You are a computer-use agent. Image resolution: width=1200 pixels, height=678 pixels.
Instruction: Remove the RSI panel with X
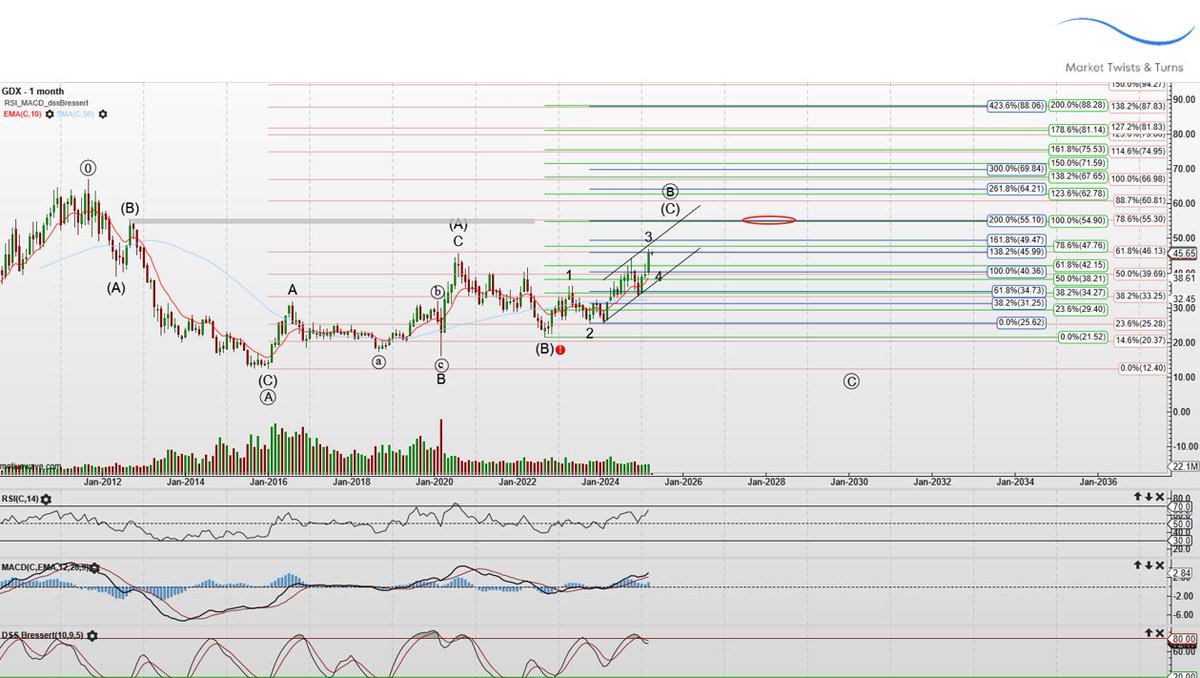coord(1159,497)
